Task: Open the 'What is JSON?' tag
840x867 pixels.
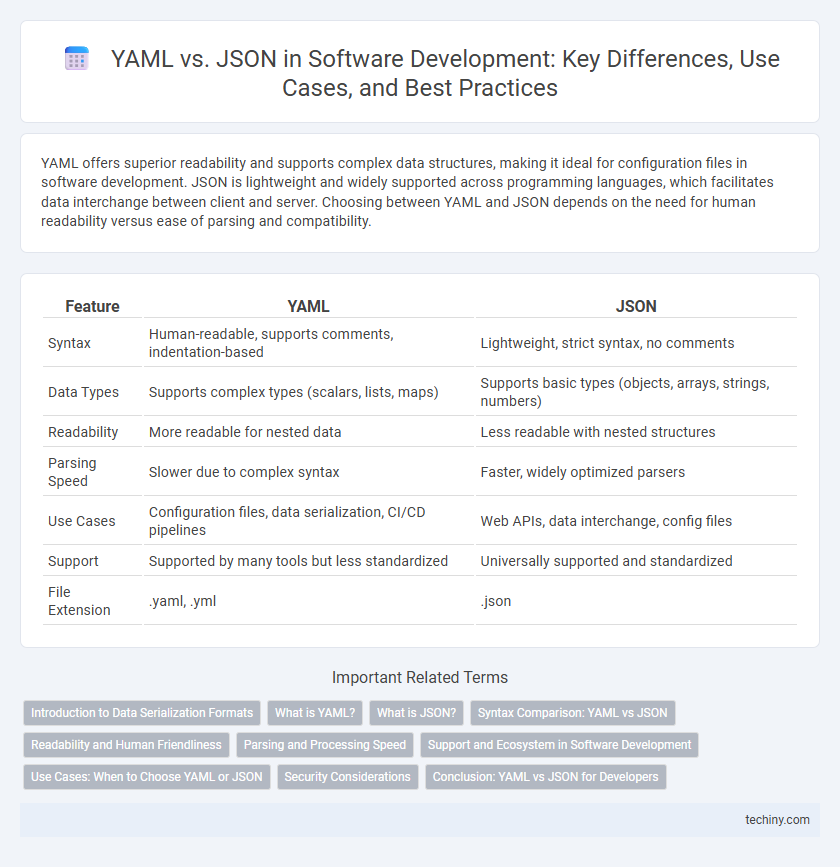Action: (x=416, y=713)
